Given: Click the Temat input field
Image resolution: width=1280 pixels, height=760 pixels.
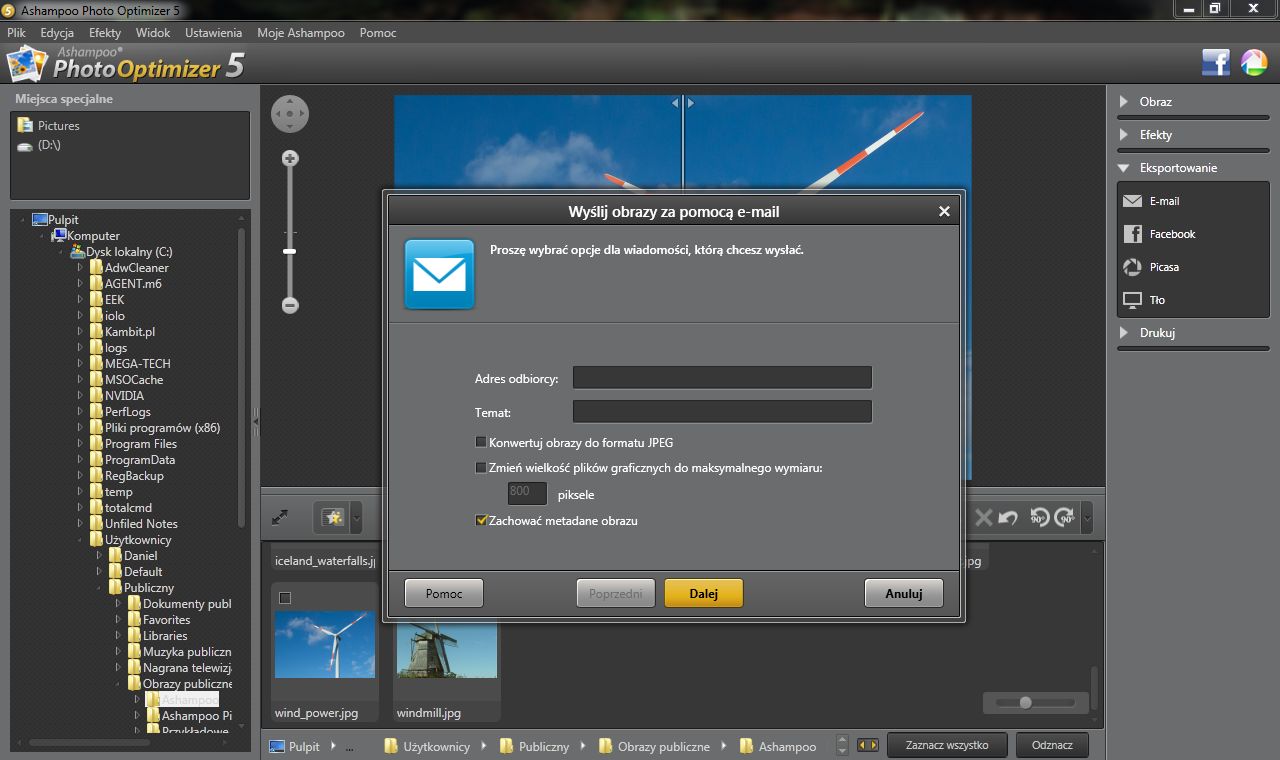Looking at the screenshot, I should [x=722, y=411].
